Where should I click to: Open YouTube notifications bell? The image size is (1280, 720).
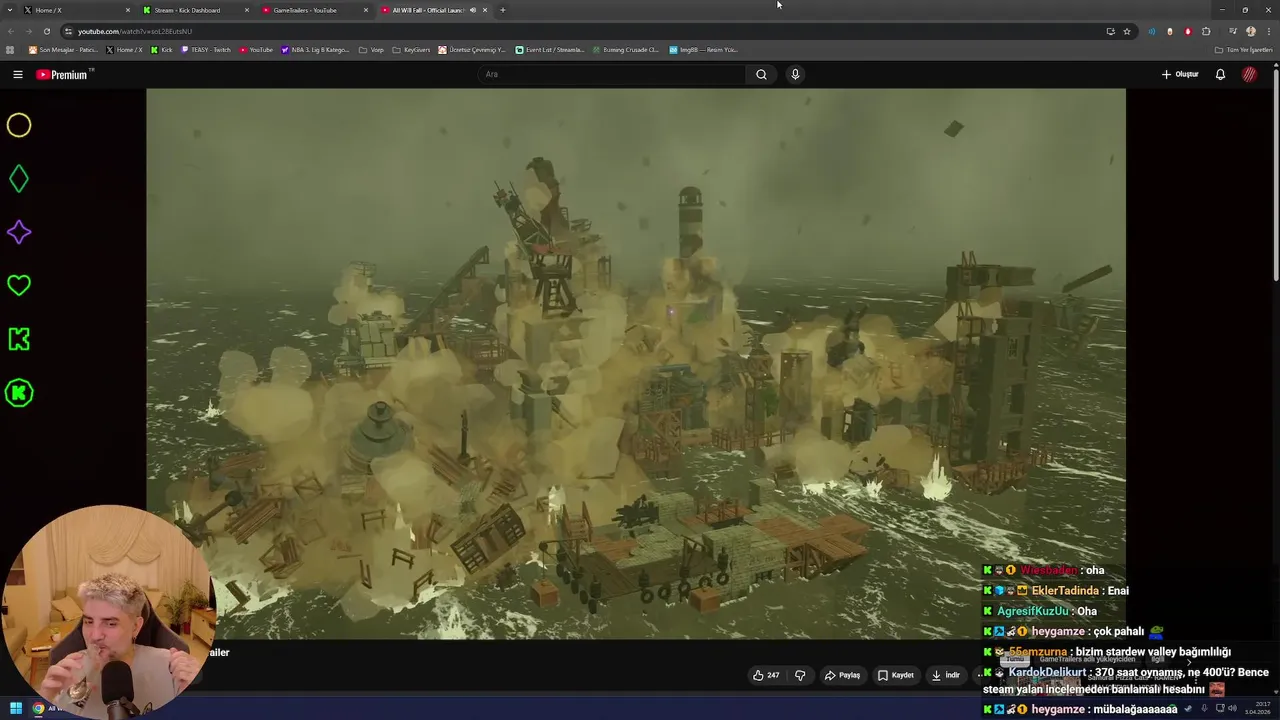pos(1220,74)
